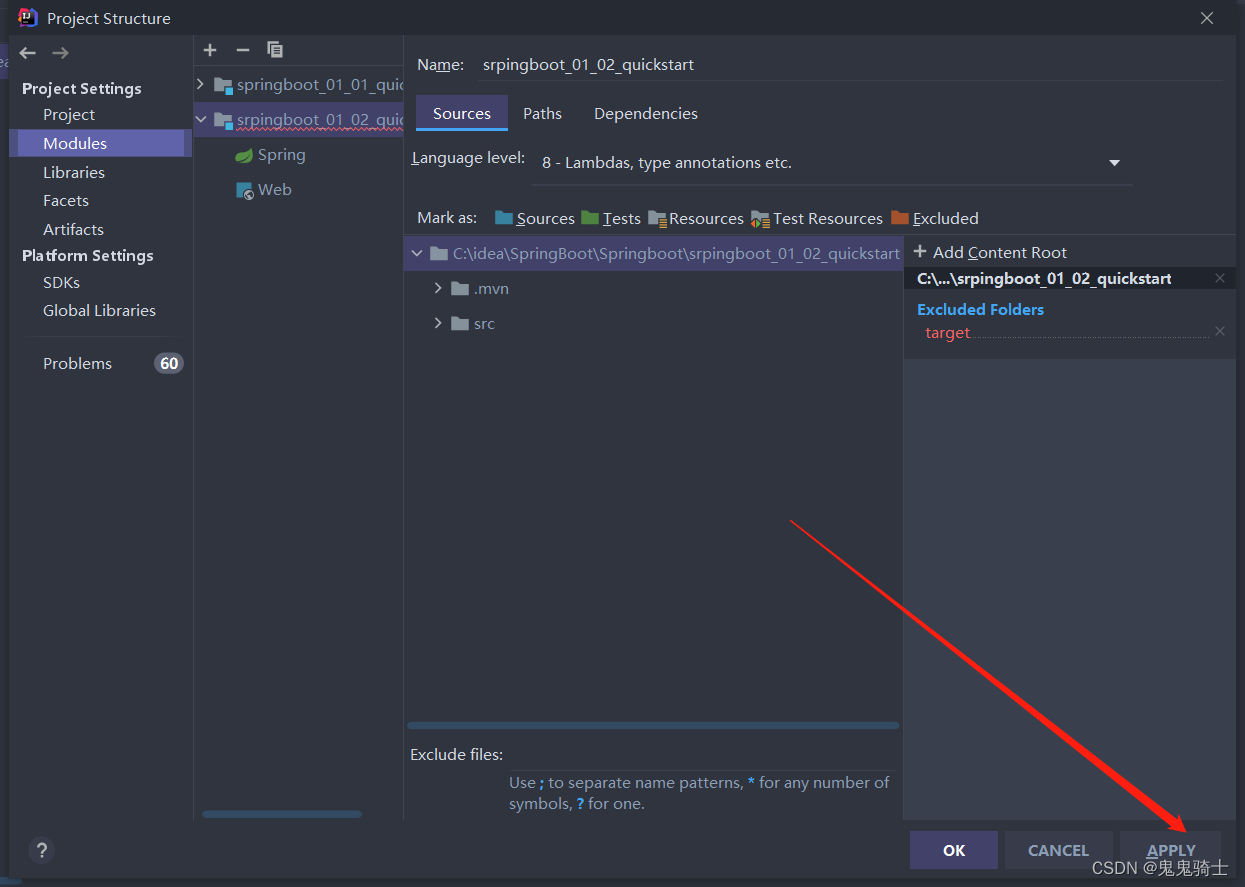The image size is (1245, 887).
Task: Mark as Excluded folder
Action: pyautogui.click(x=935, y=218)
